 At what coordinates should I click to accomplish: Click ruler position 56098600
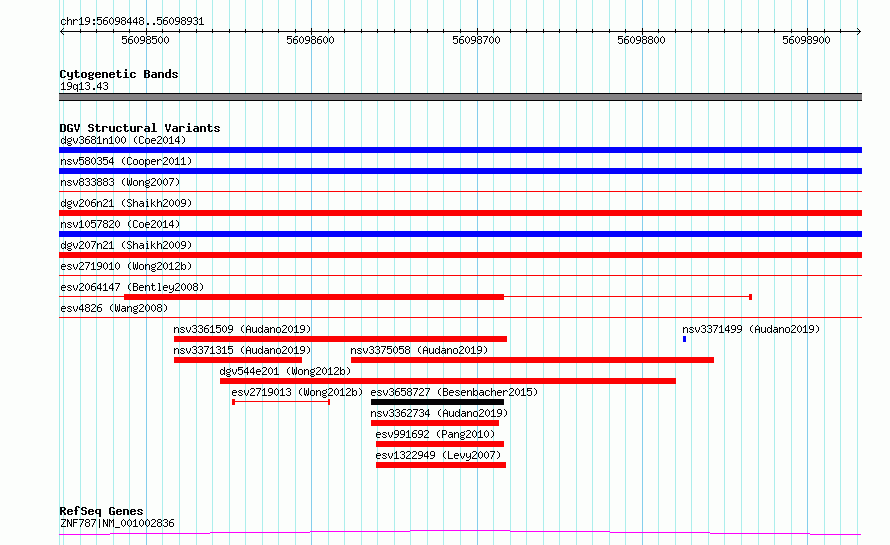point(310,40)
